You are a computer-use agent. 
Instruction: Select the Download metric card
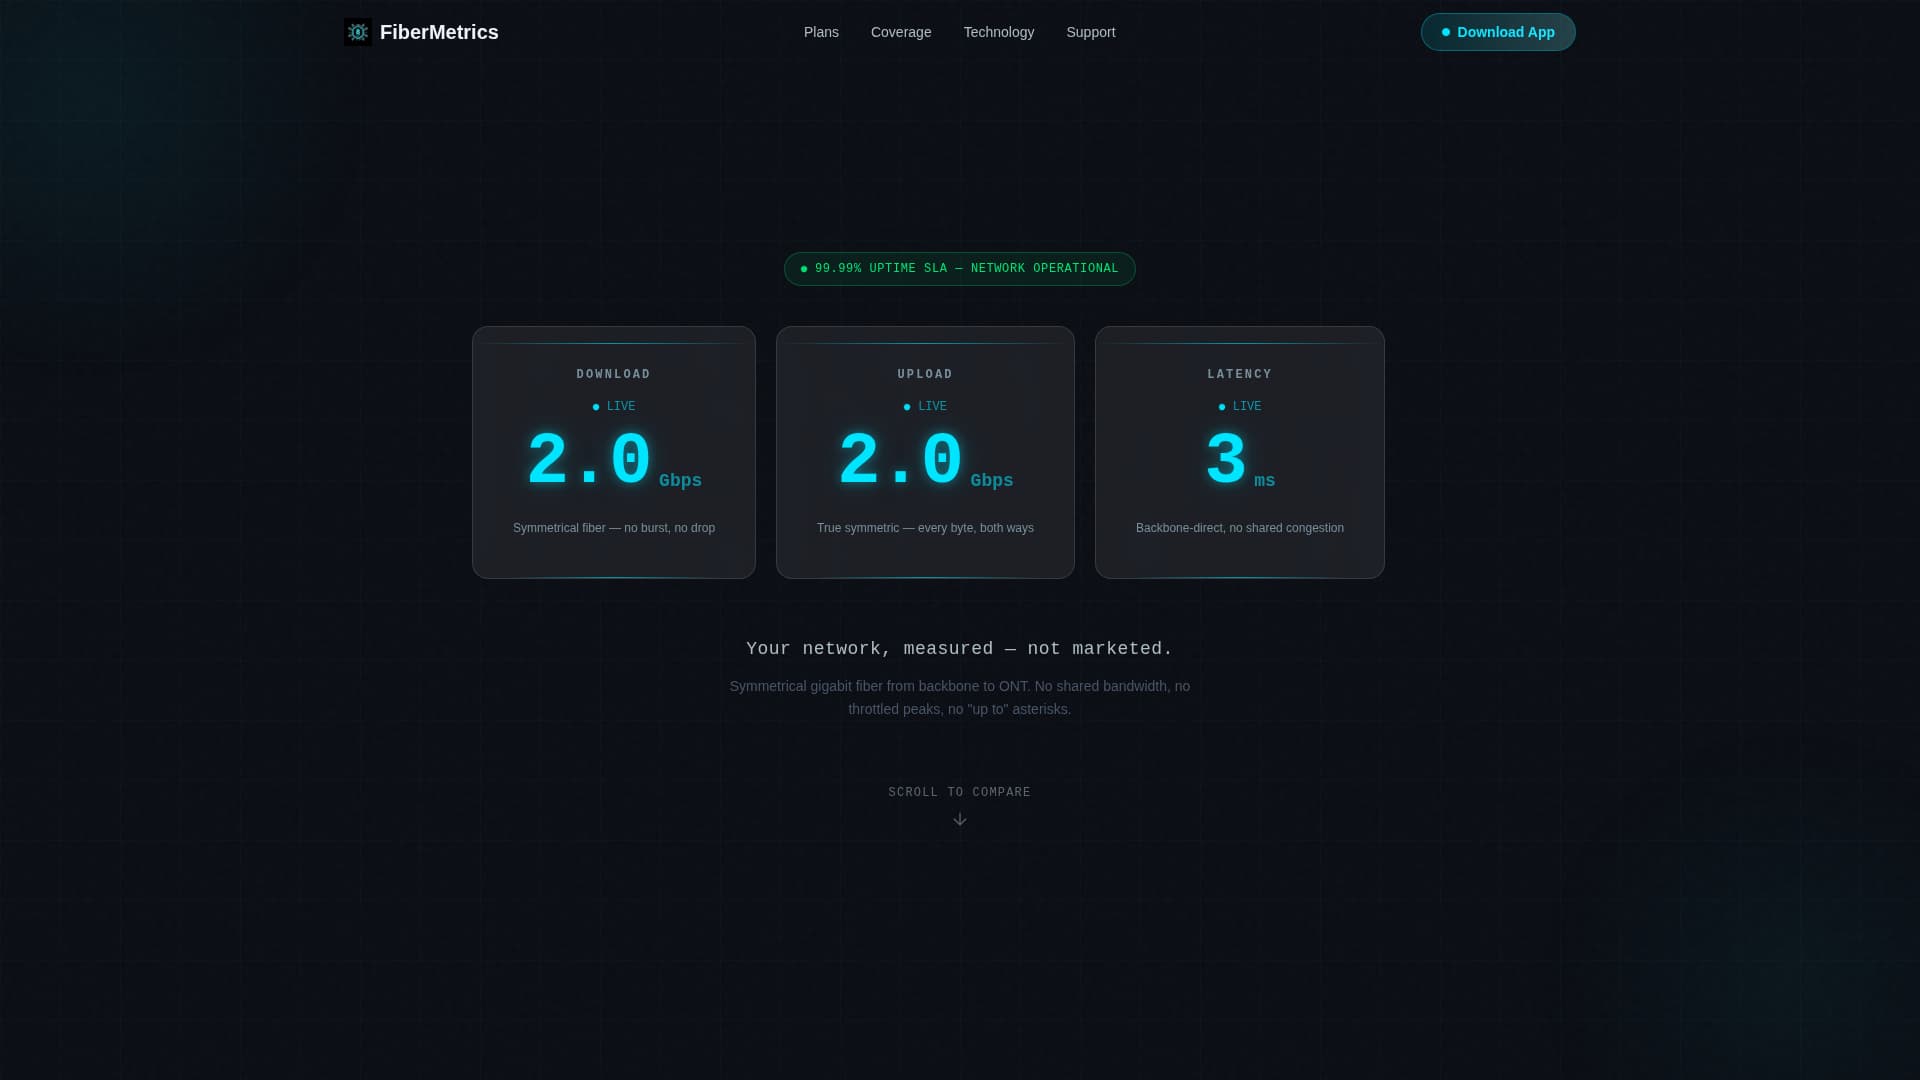(613, 452)
